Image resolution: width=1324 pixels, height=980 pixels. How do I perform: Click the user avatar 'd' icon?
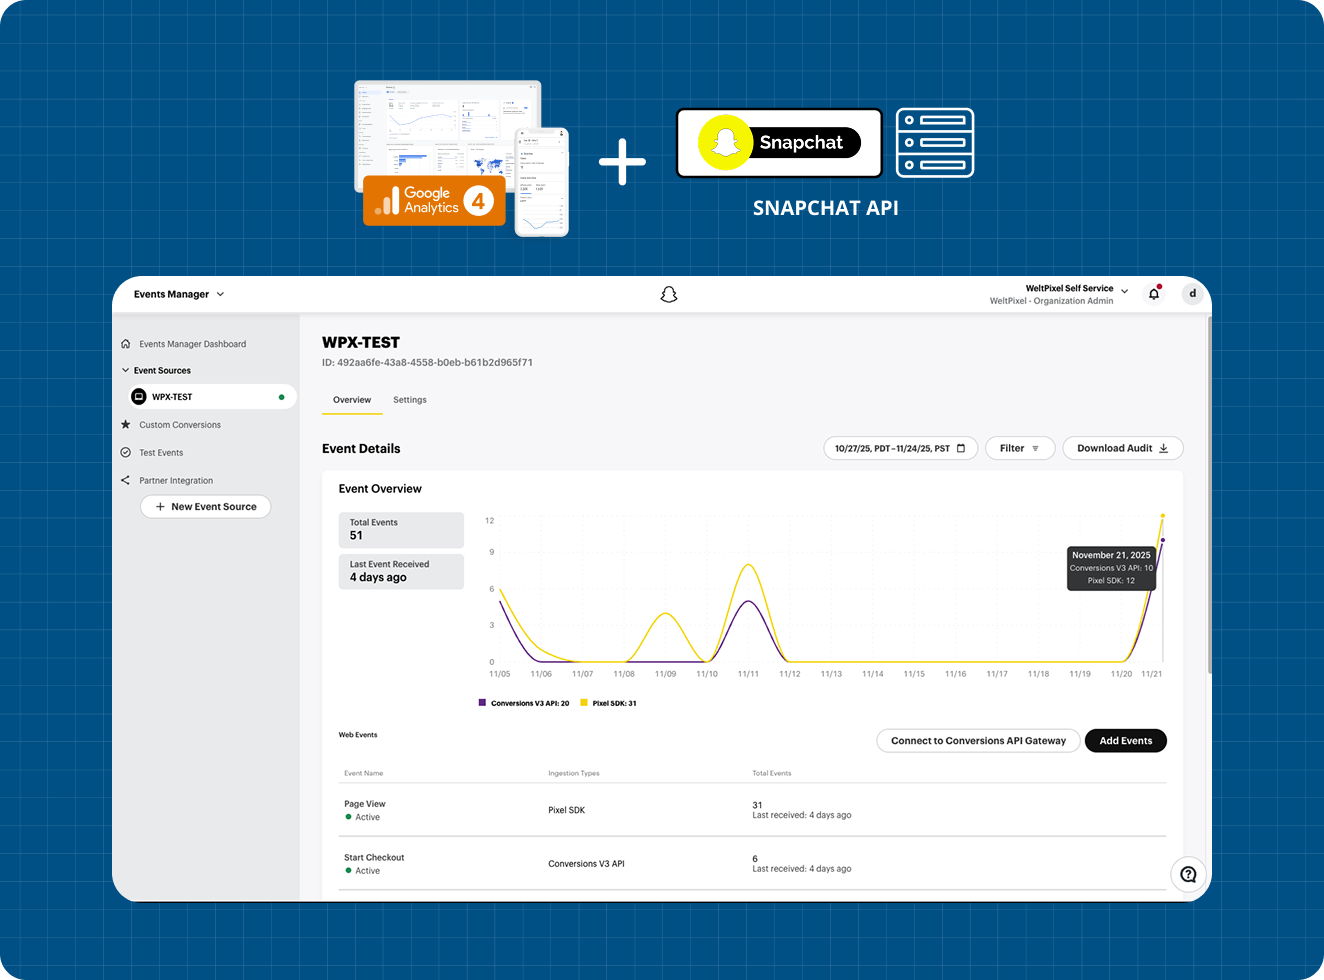[1192, 294]
